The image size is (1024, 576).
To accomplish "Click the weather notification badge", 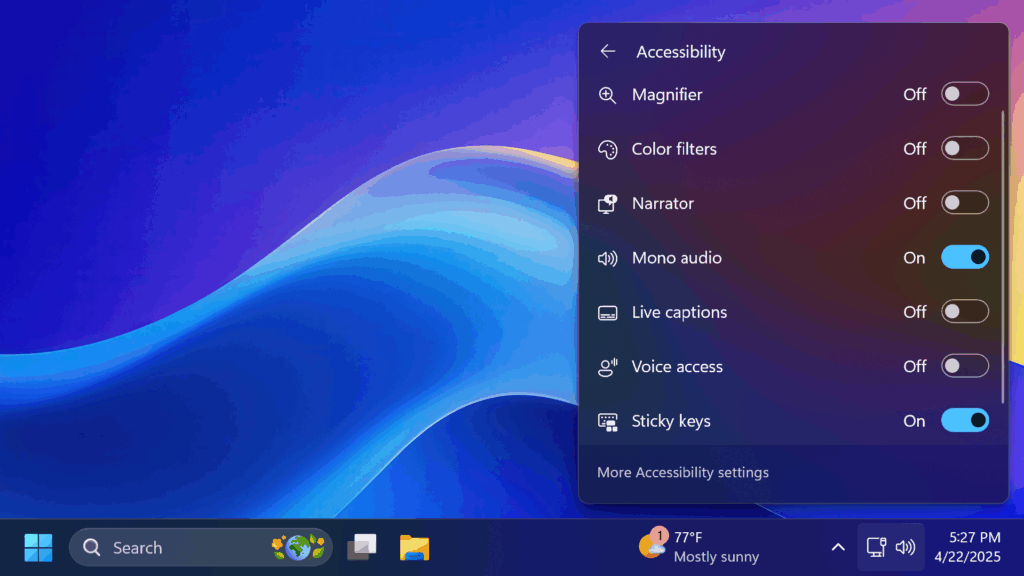I will pyautogui.click(x=660, y=536).
